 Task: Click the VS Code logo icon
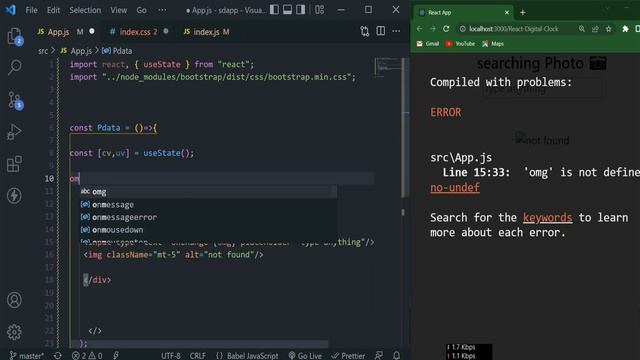tap(10, 10)
